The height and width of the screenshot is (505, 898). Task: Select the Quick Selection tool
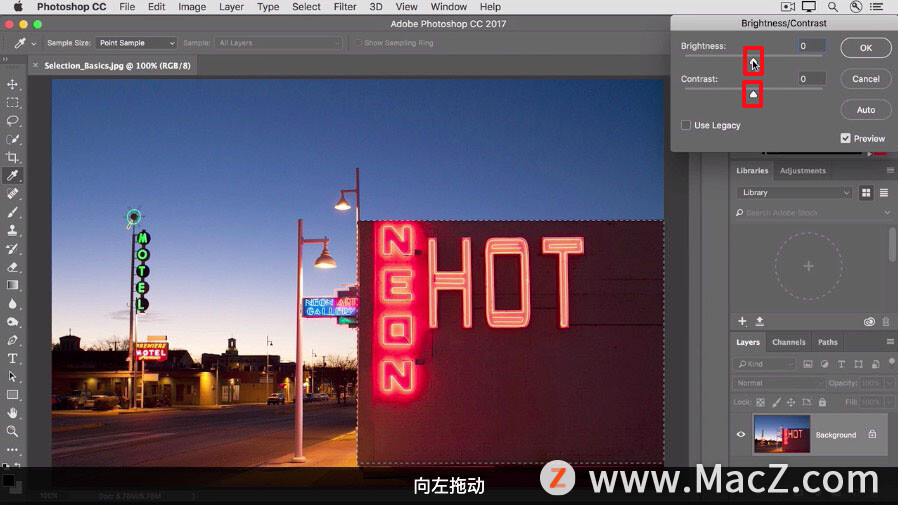12,139
